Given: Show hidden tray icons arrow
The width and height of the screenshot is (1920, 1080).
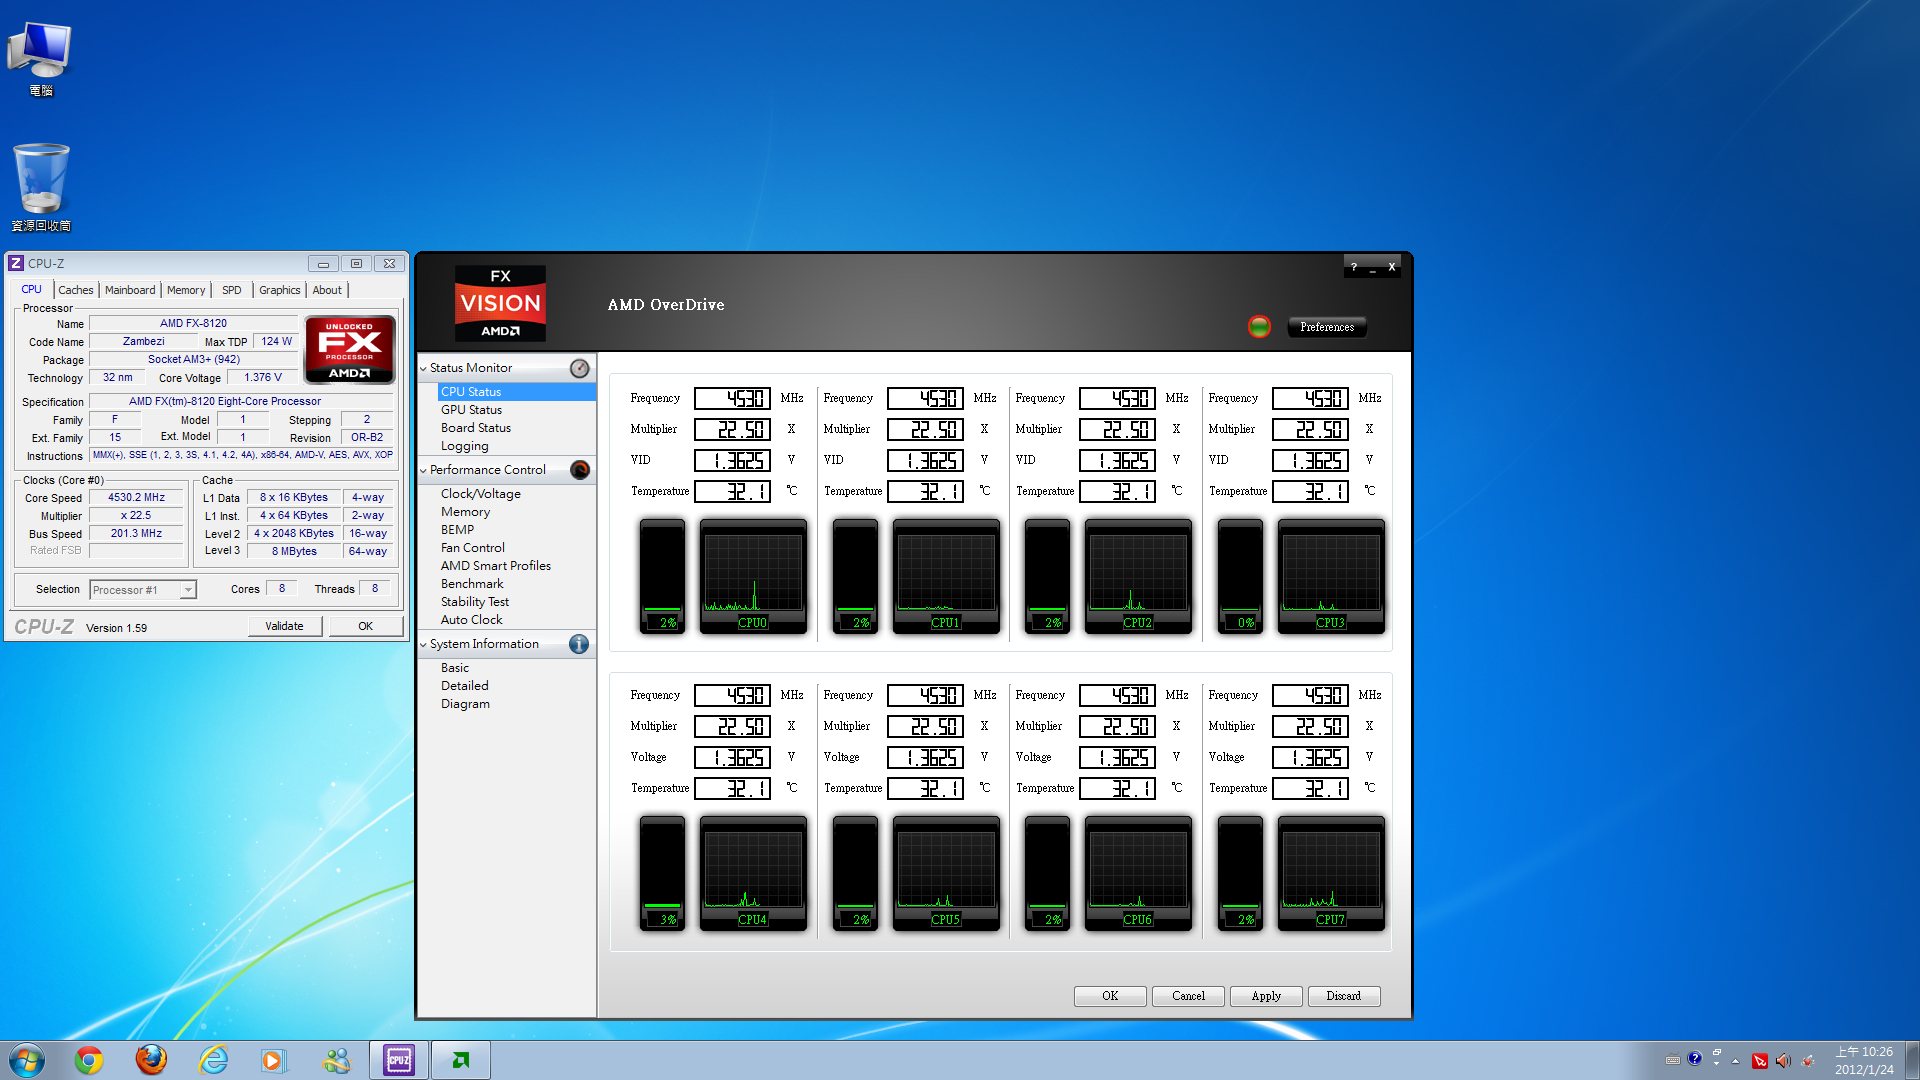Looking at the screenshot, I should click(x=1735, y=1061).
